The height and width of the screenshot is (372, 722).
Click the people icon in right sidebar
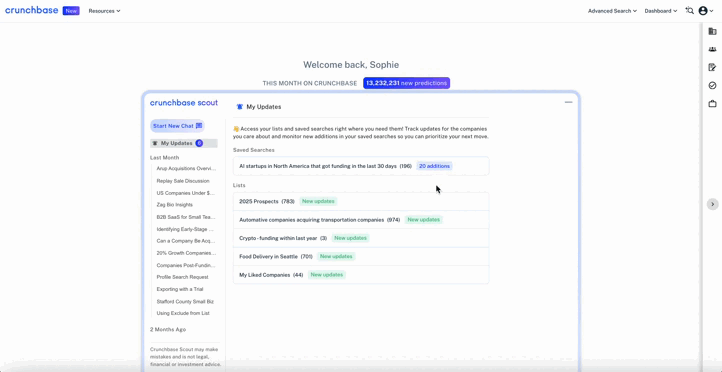pos(712,49)
